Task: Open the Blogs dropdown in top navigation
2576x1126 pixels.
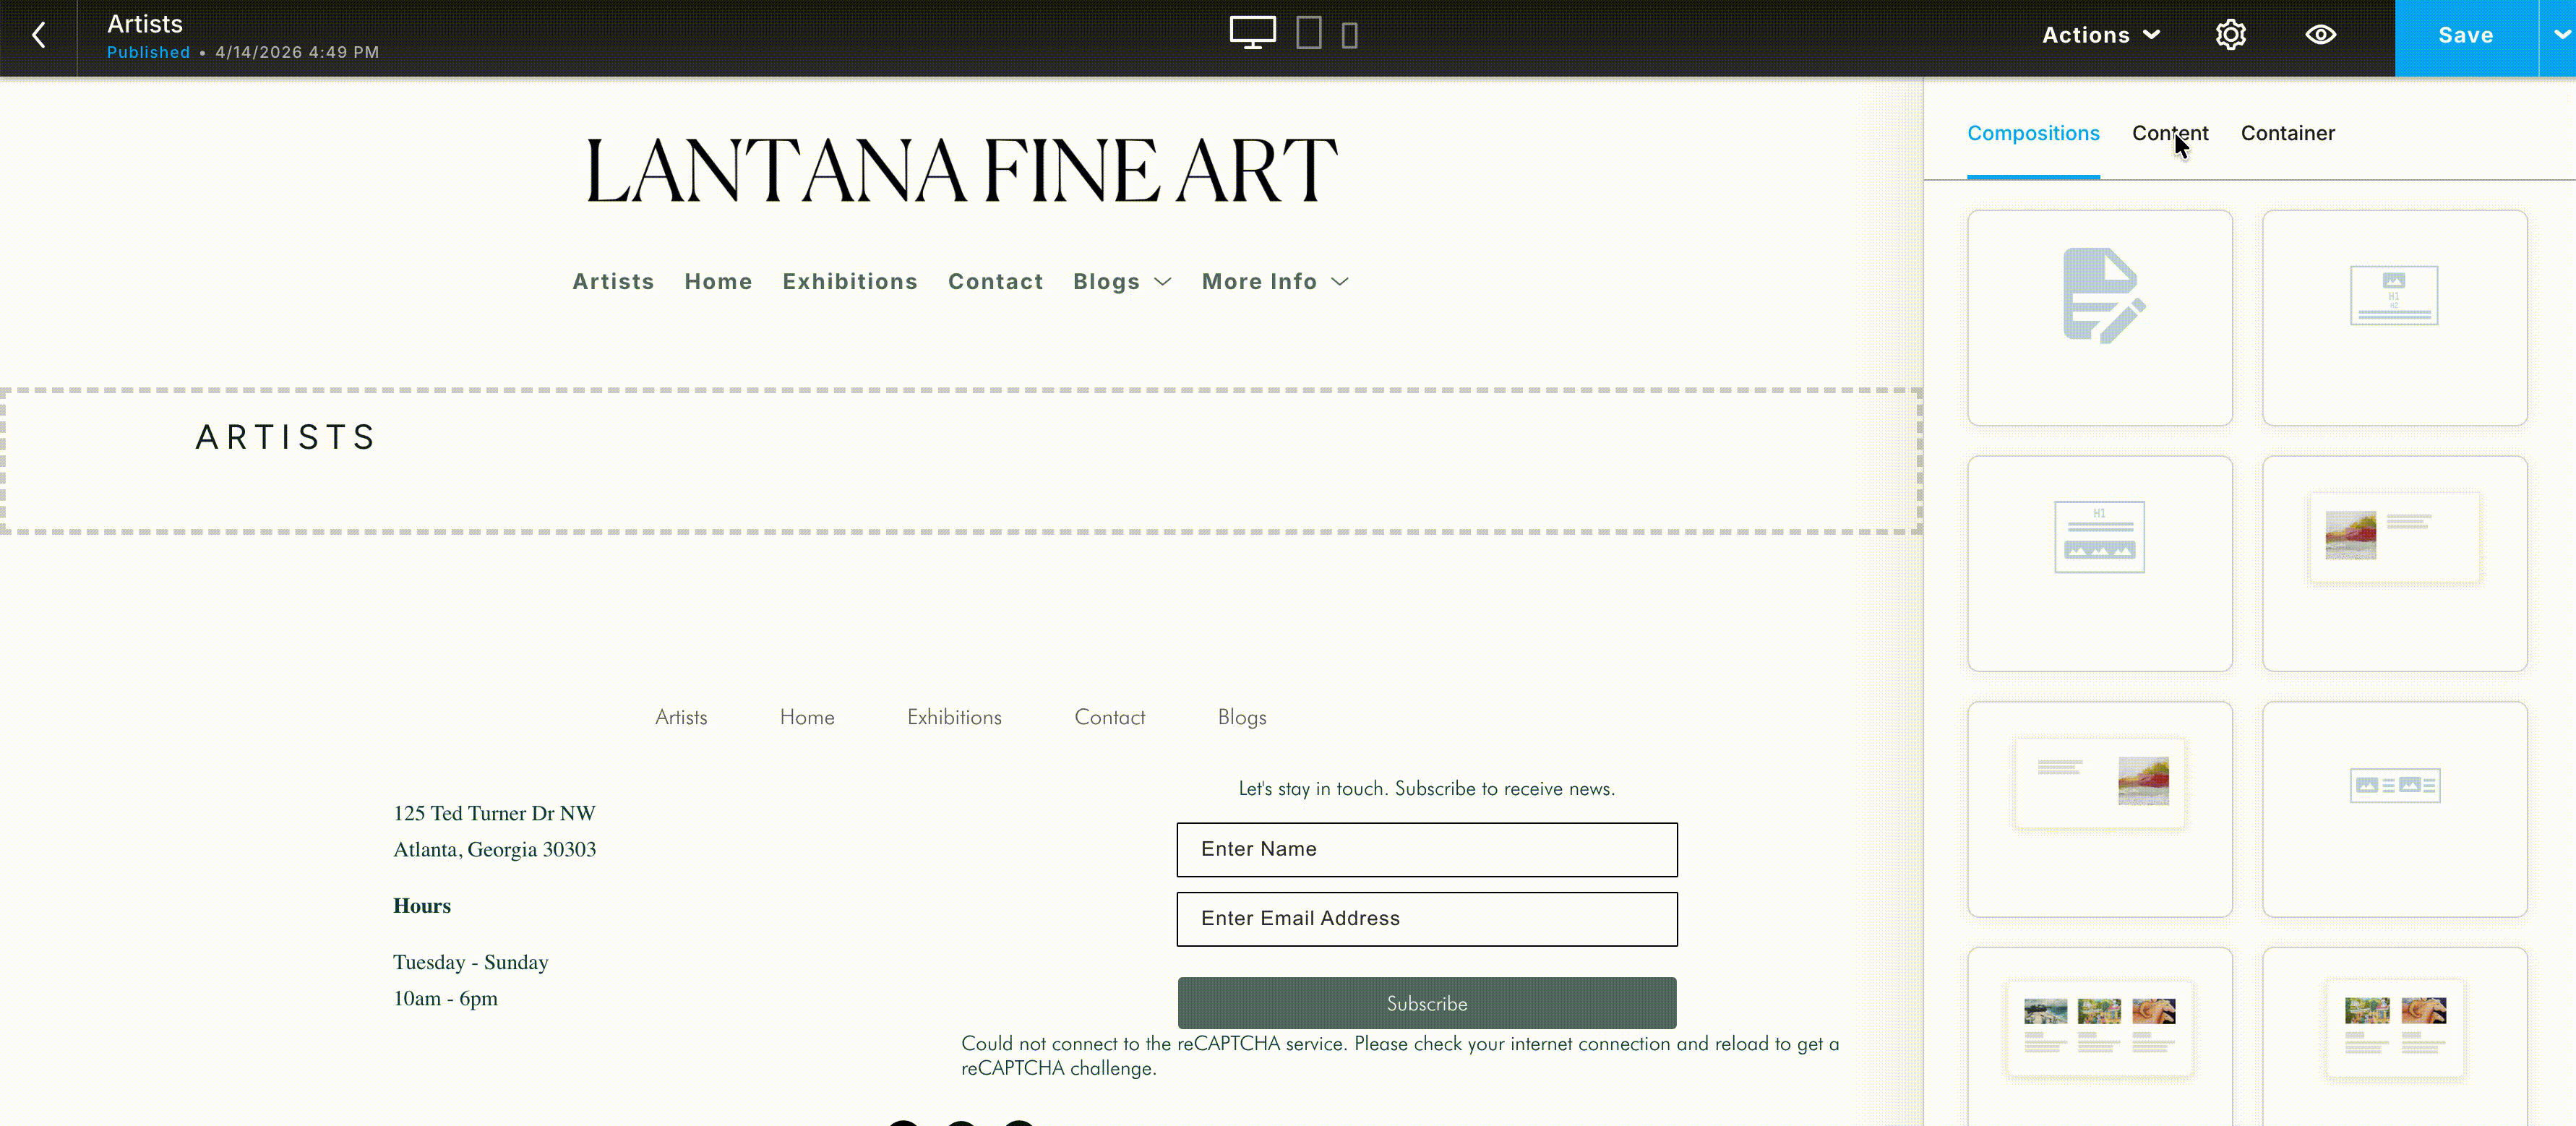Action: [x=1120, y=281]
